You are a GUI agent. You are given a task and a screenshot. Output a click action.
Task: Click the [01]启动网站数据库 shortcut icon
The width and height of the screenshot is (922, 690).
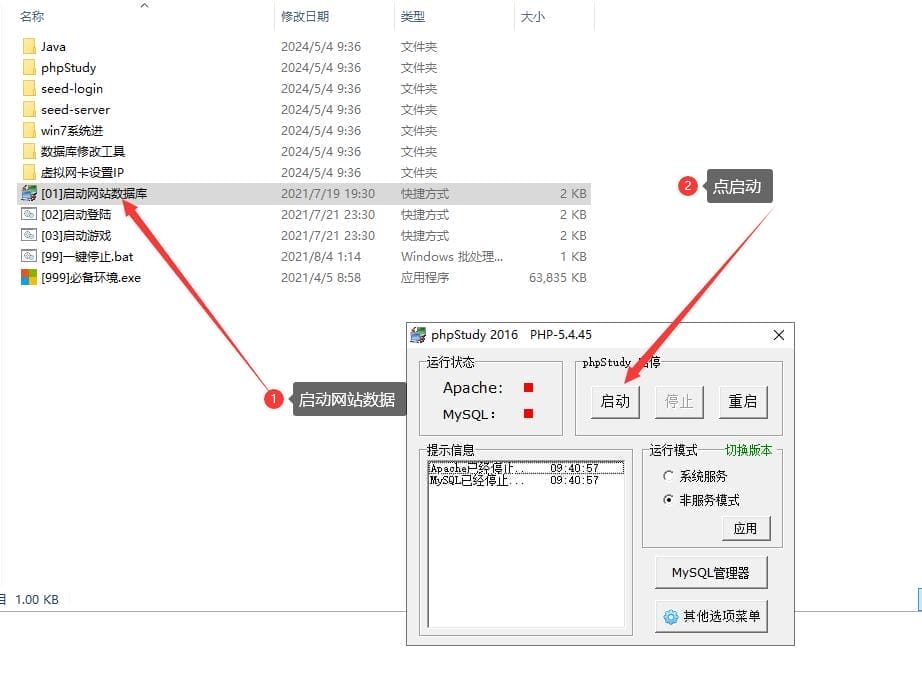pyautogui.click(x=28, y=194)
